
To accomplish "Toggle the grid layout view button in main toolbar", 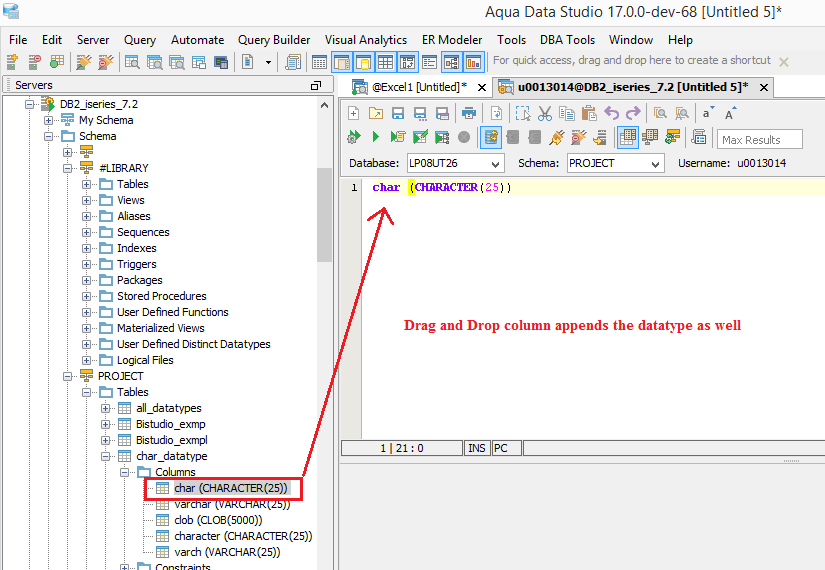I will click(385, 62).
